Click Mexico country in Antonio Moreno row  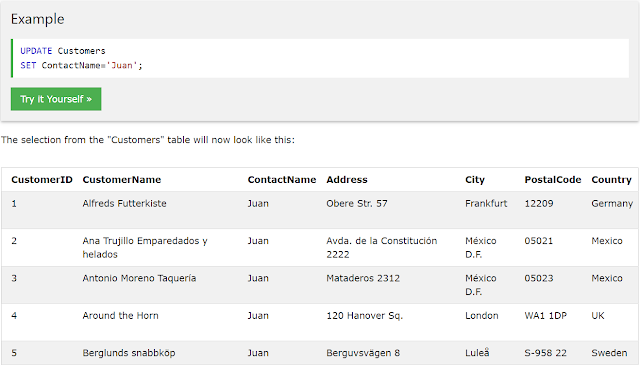tap(607, 278)
